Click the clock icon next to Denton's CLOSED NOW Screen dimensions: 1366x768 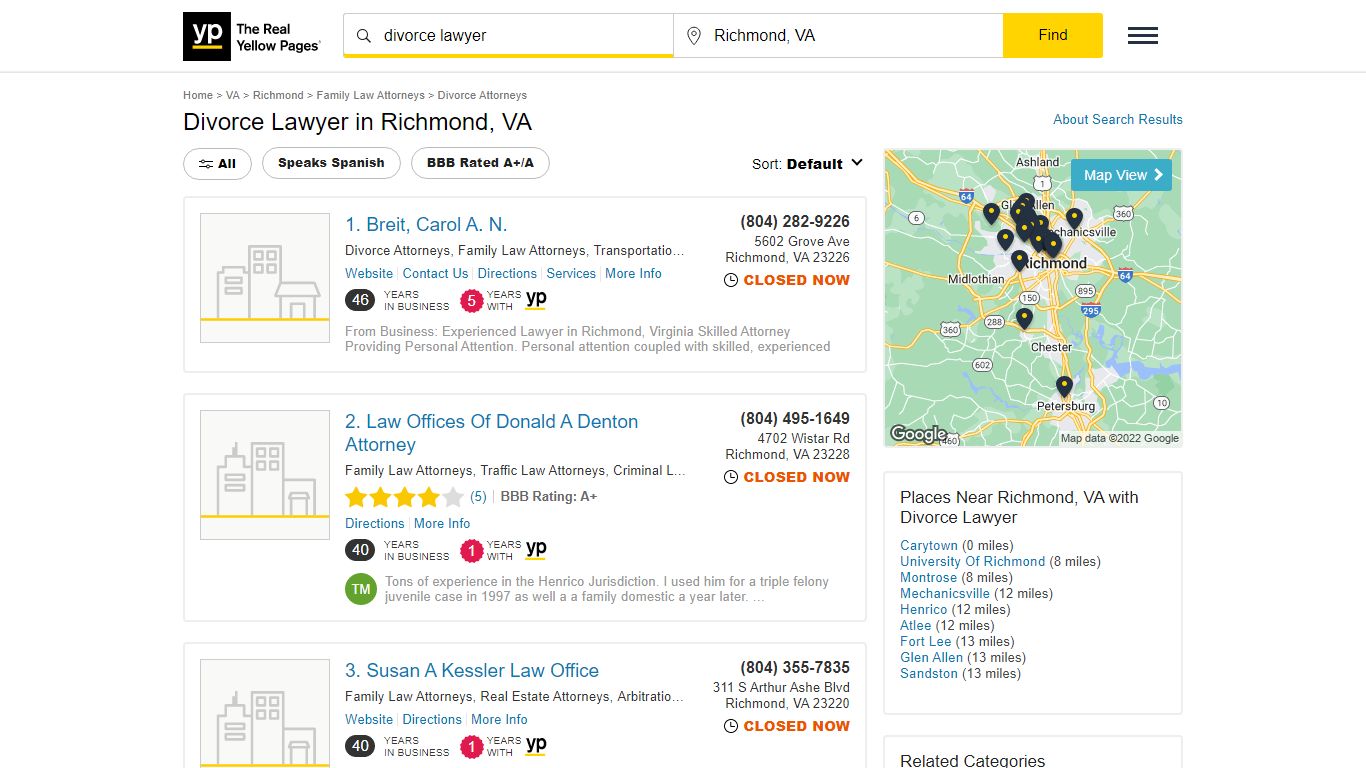click(731, 477)
